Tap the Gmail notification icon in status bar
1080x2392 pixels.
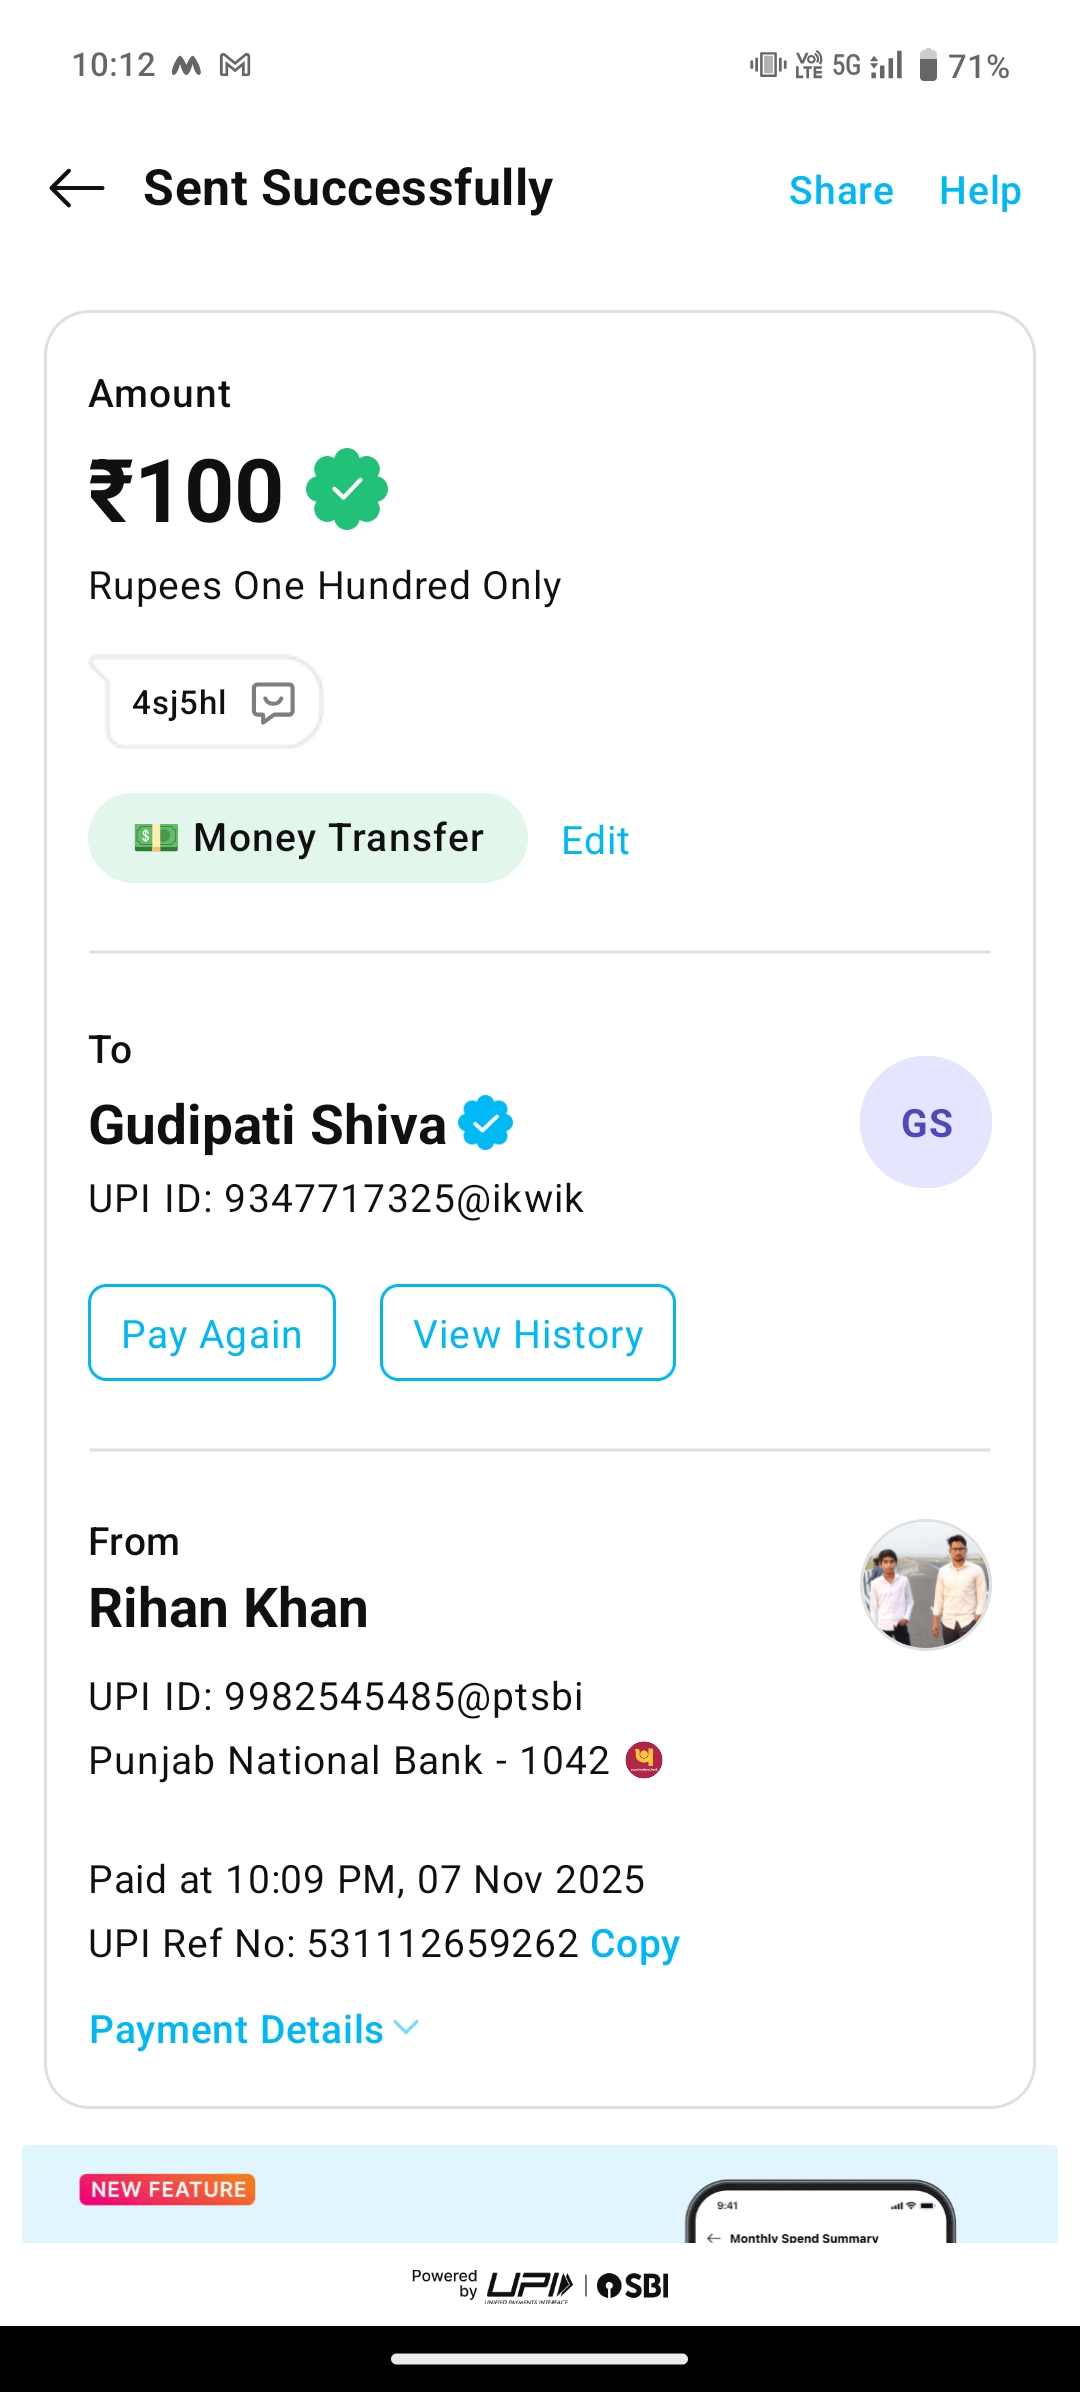click(235, 66)
